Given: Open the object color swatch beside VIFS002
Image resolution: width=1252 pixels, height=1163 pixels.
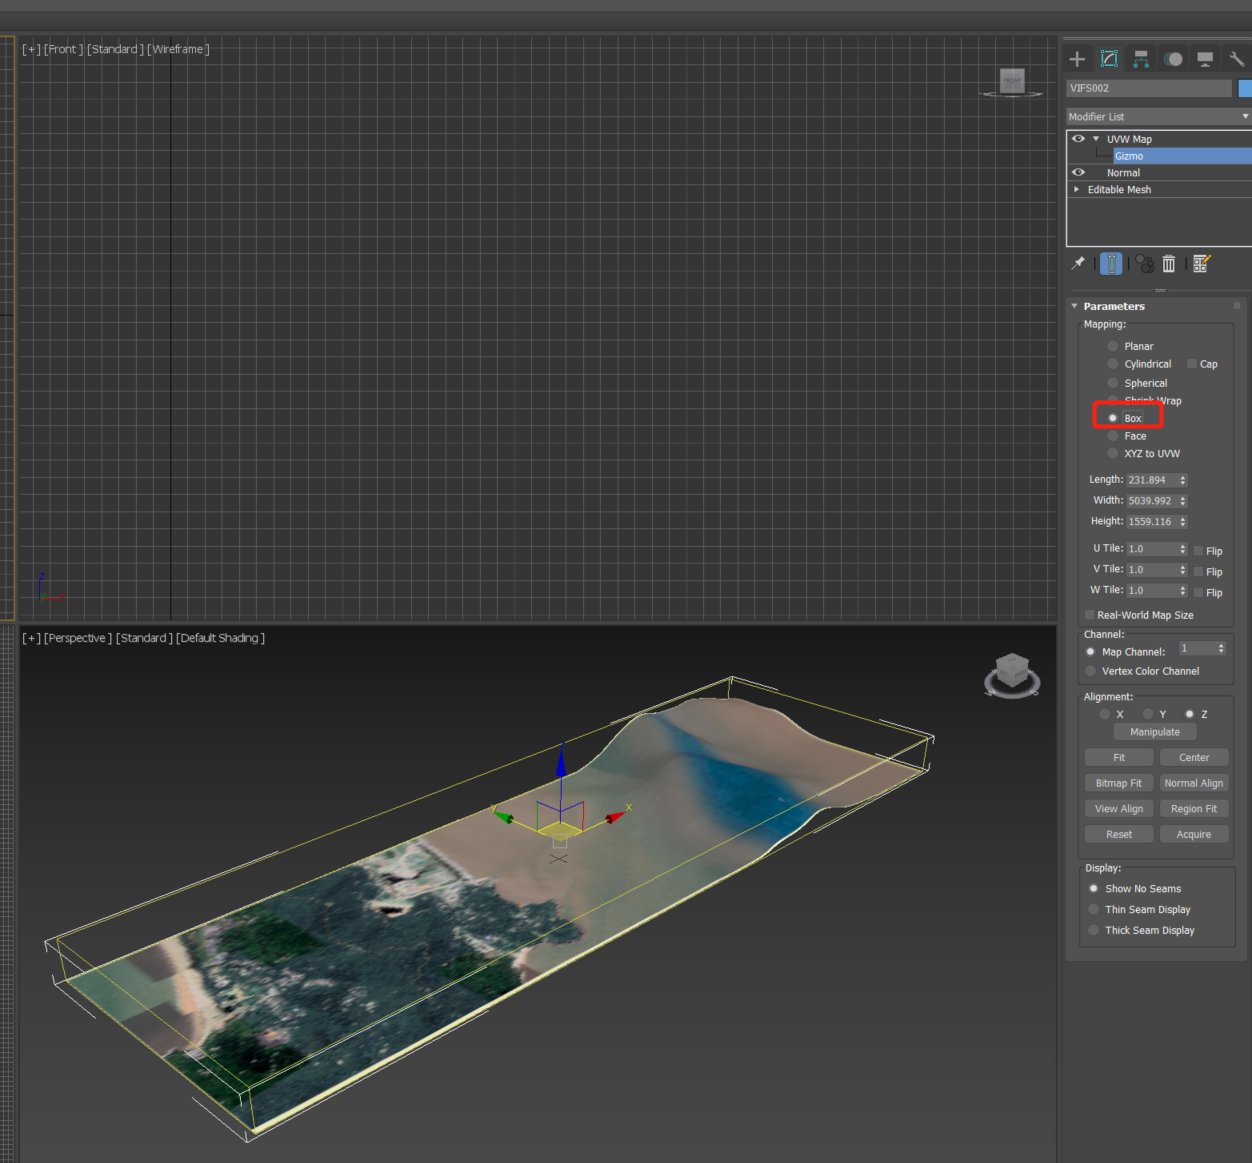Looking at the screenshot, I should [1243, 88].
